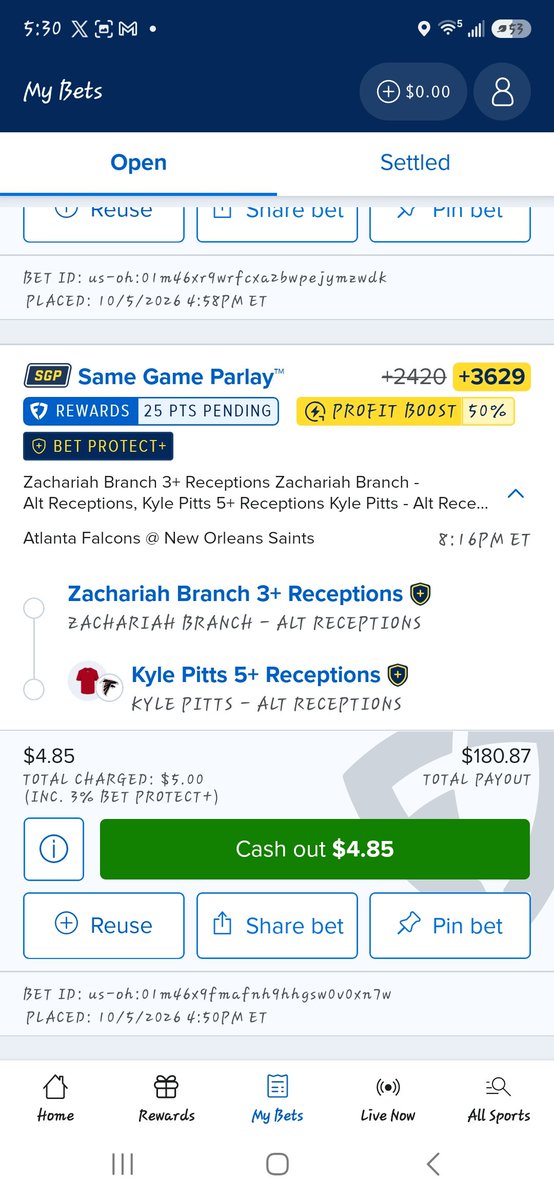Screen dimensions: 554x1200
Task: Open the user account profile icon
Action: click(x=502, y=92)
